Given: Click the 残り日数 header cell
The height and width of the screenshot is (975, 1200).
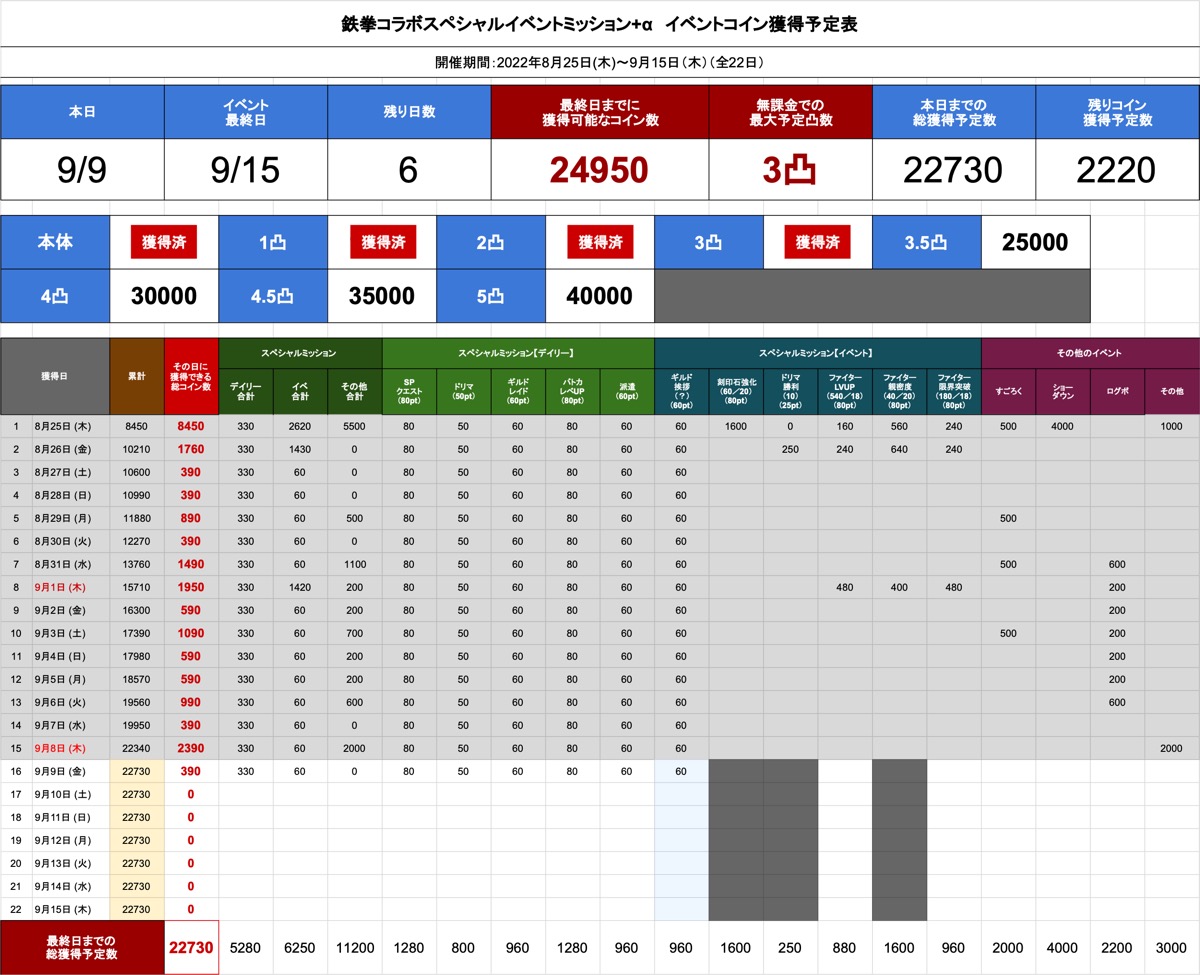Looking at the screenshot, I should coord(408,112).
